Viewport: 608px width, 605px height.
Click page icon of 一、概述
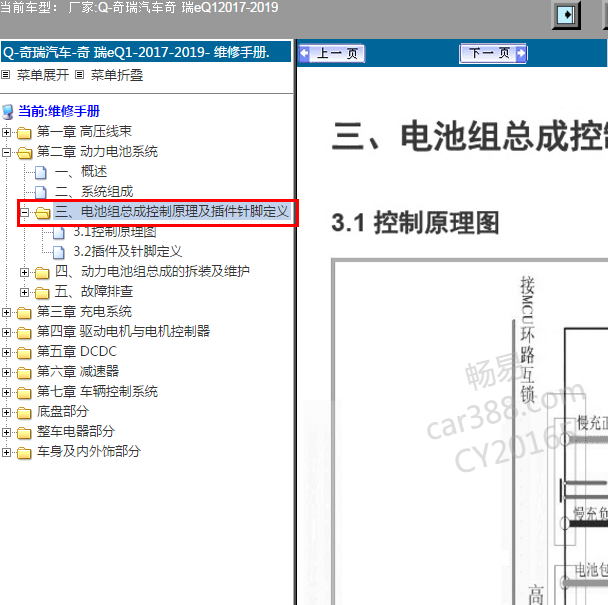point(41,173)
